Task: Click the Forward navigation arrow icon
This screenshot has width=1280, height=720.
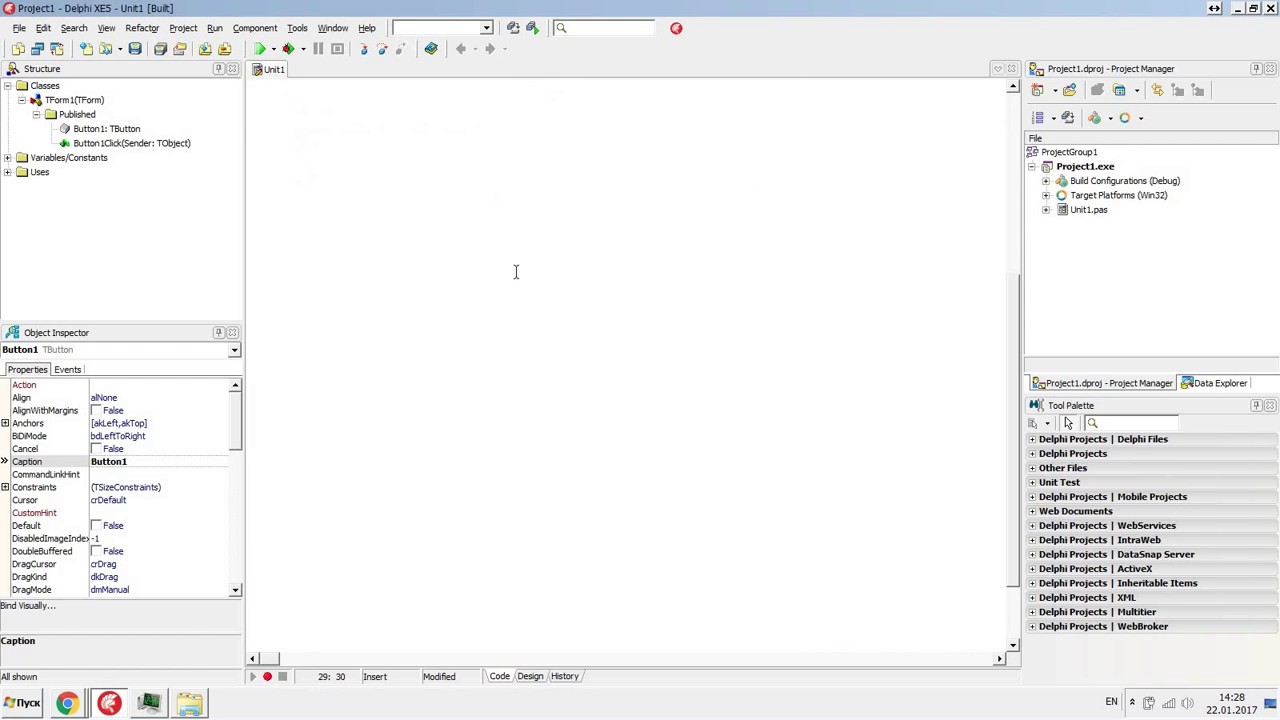Action: 490,48
